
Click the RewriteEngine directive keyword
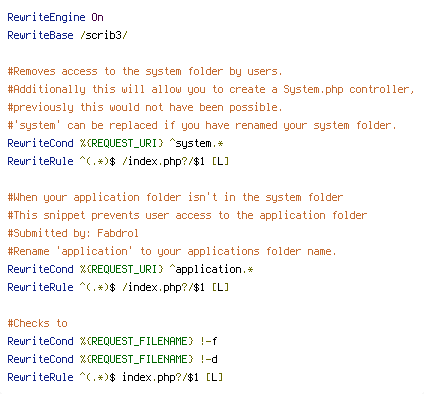tap(46, 17)
